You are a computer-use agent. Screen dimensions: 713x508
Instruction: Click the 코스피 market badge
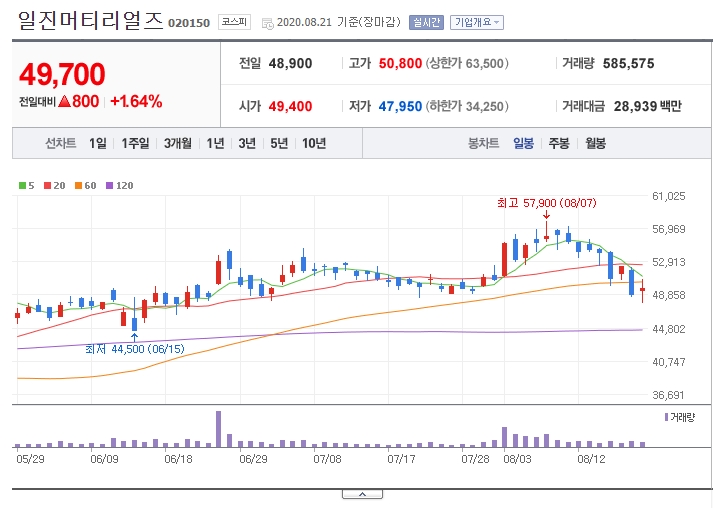(x=234, y=22)
